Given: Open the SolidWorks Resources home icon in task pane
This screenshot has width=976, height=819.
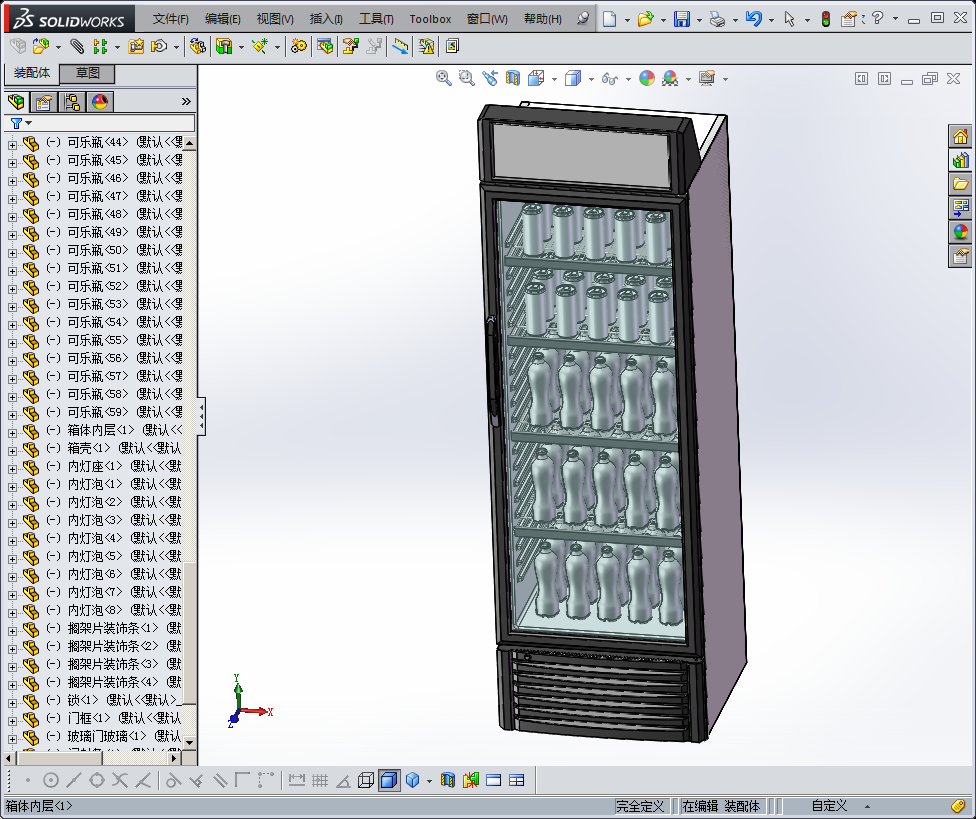Looking at the screenshot, I should tap(960, 136).
